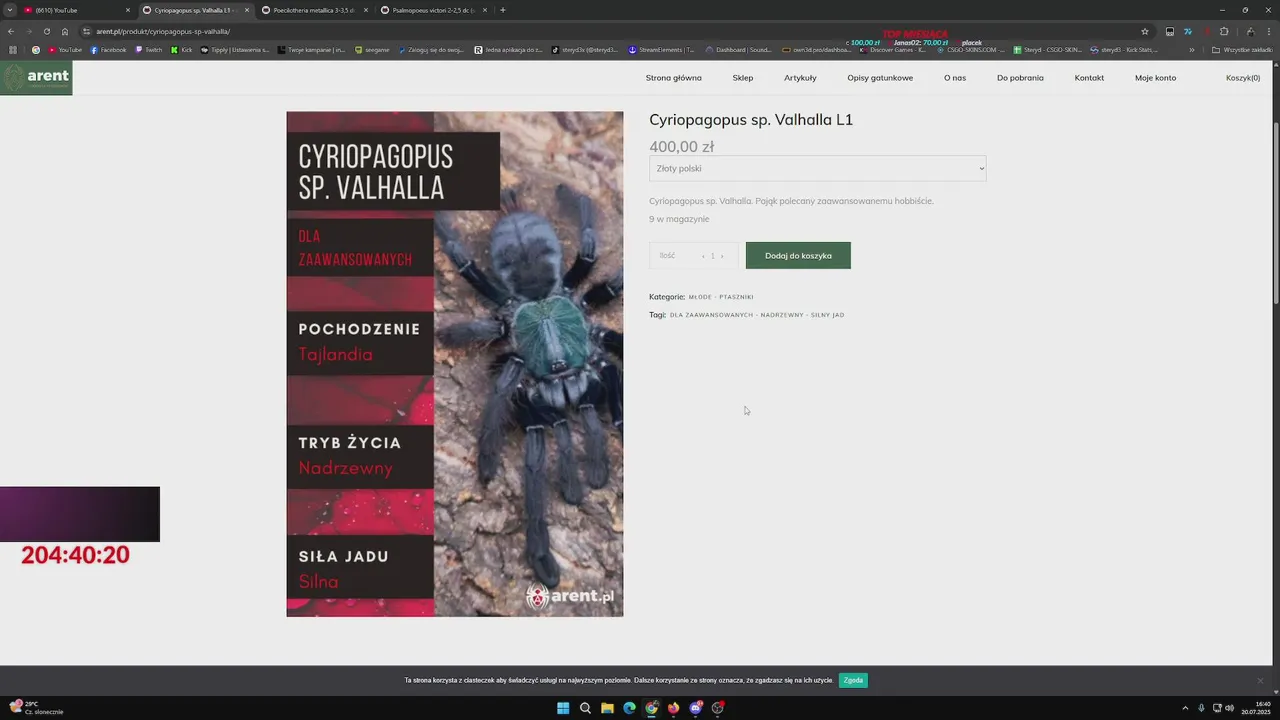1280x720 pixels.
Task: Dismiss the cookie notice with the X
Action: [1260, 680]
